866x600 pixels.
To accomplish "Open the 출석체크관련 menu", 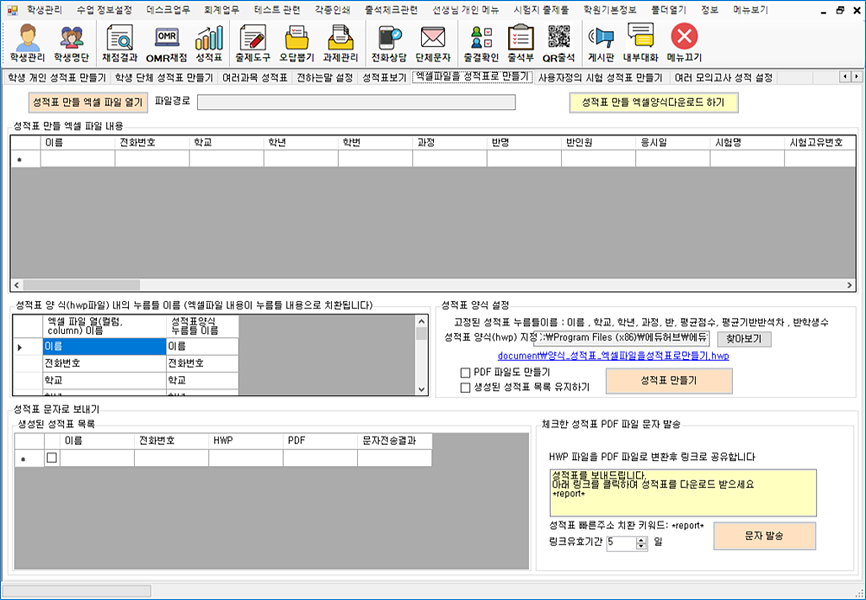I will coord(391,10).
